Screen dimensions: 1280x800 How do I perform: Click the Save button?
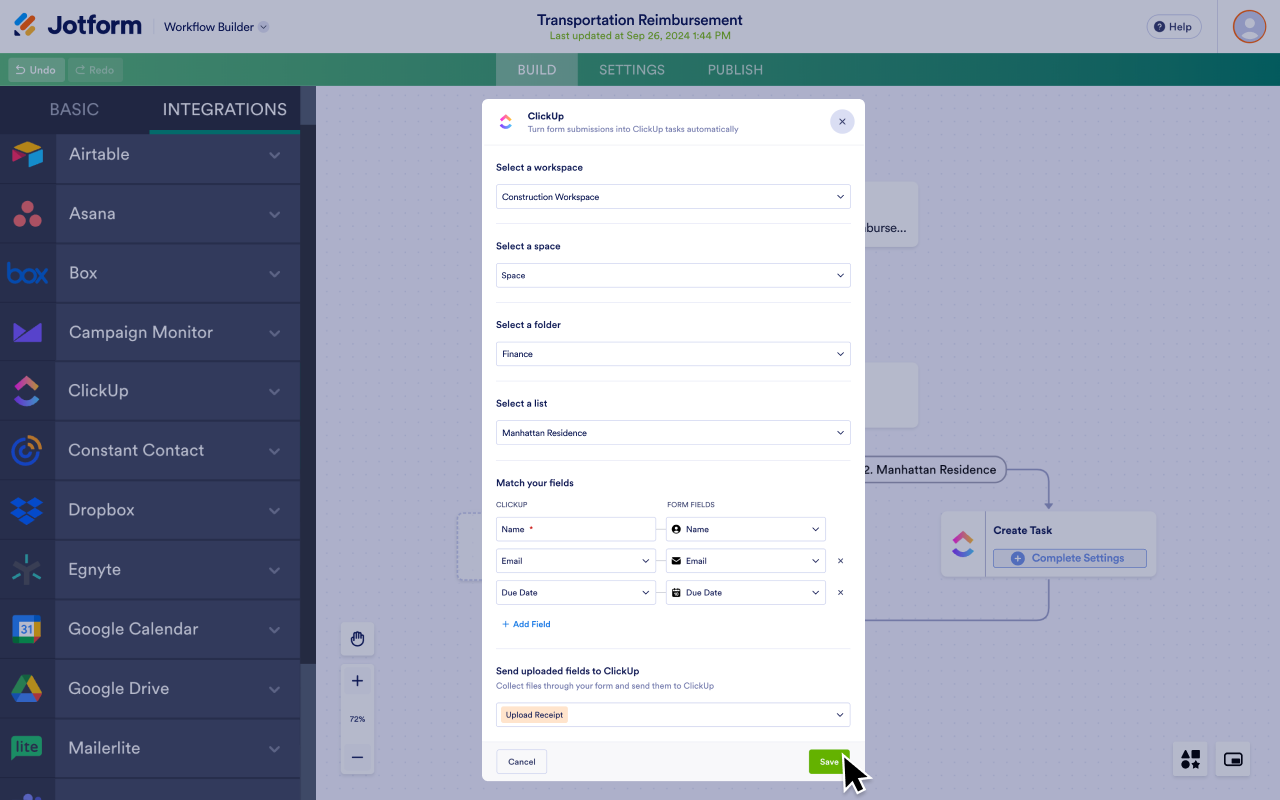coord(829,762)
